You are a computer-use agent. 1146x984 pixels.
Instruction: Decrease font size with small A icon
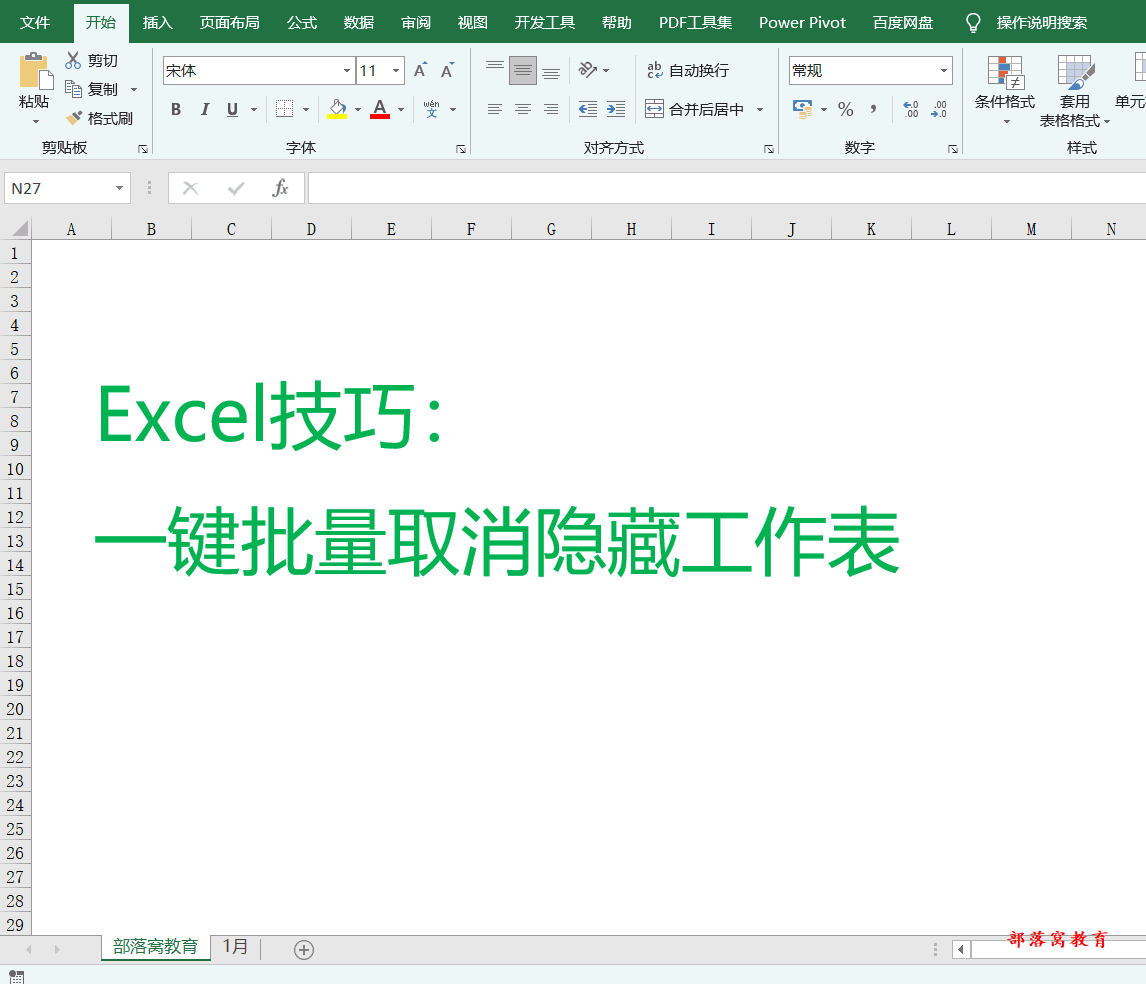447,70
